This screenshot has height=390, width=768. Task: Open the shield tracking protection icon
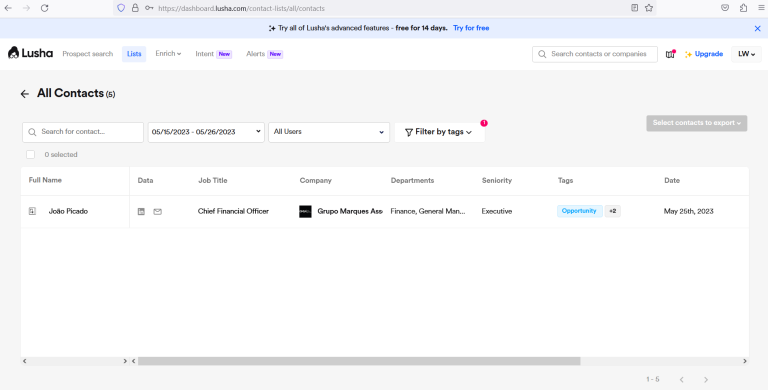[121, 8]
